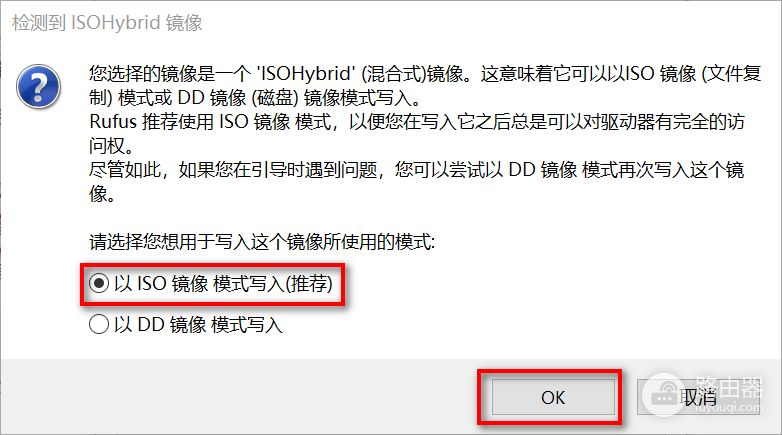782x435 pixels.
Task: Click the 问权。 line of the message
Action: pos(112,146)
